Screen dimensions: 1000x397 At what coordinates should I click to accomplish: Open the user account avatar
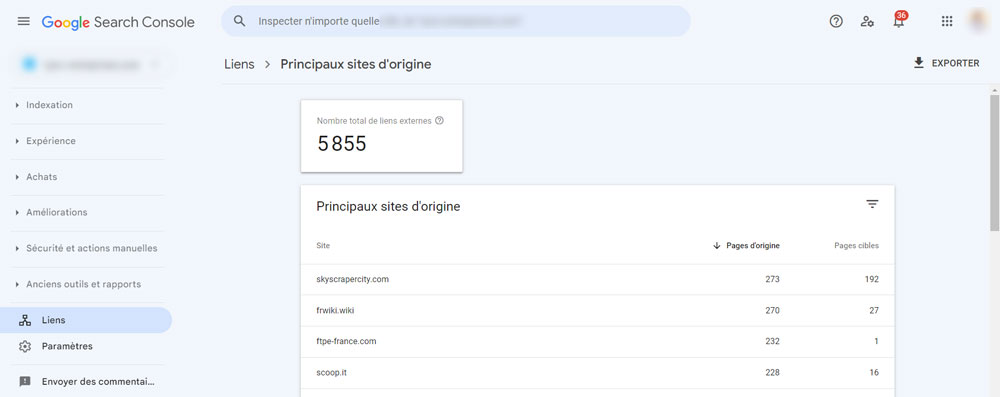(x=978, y=21)
